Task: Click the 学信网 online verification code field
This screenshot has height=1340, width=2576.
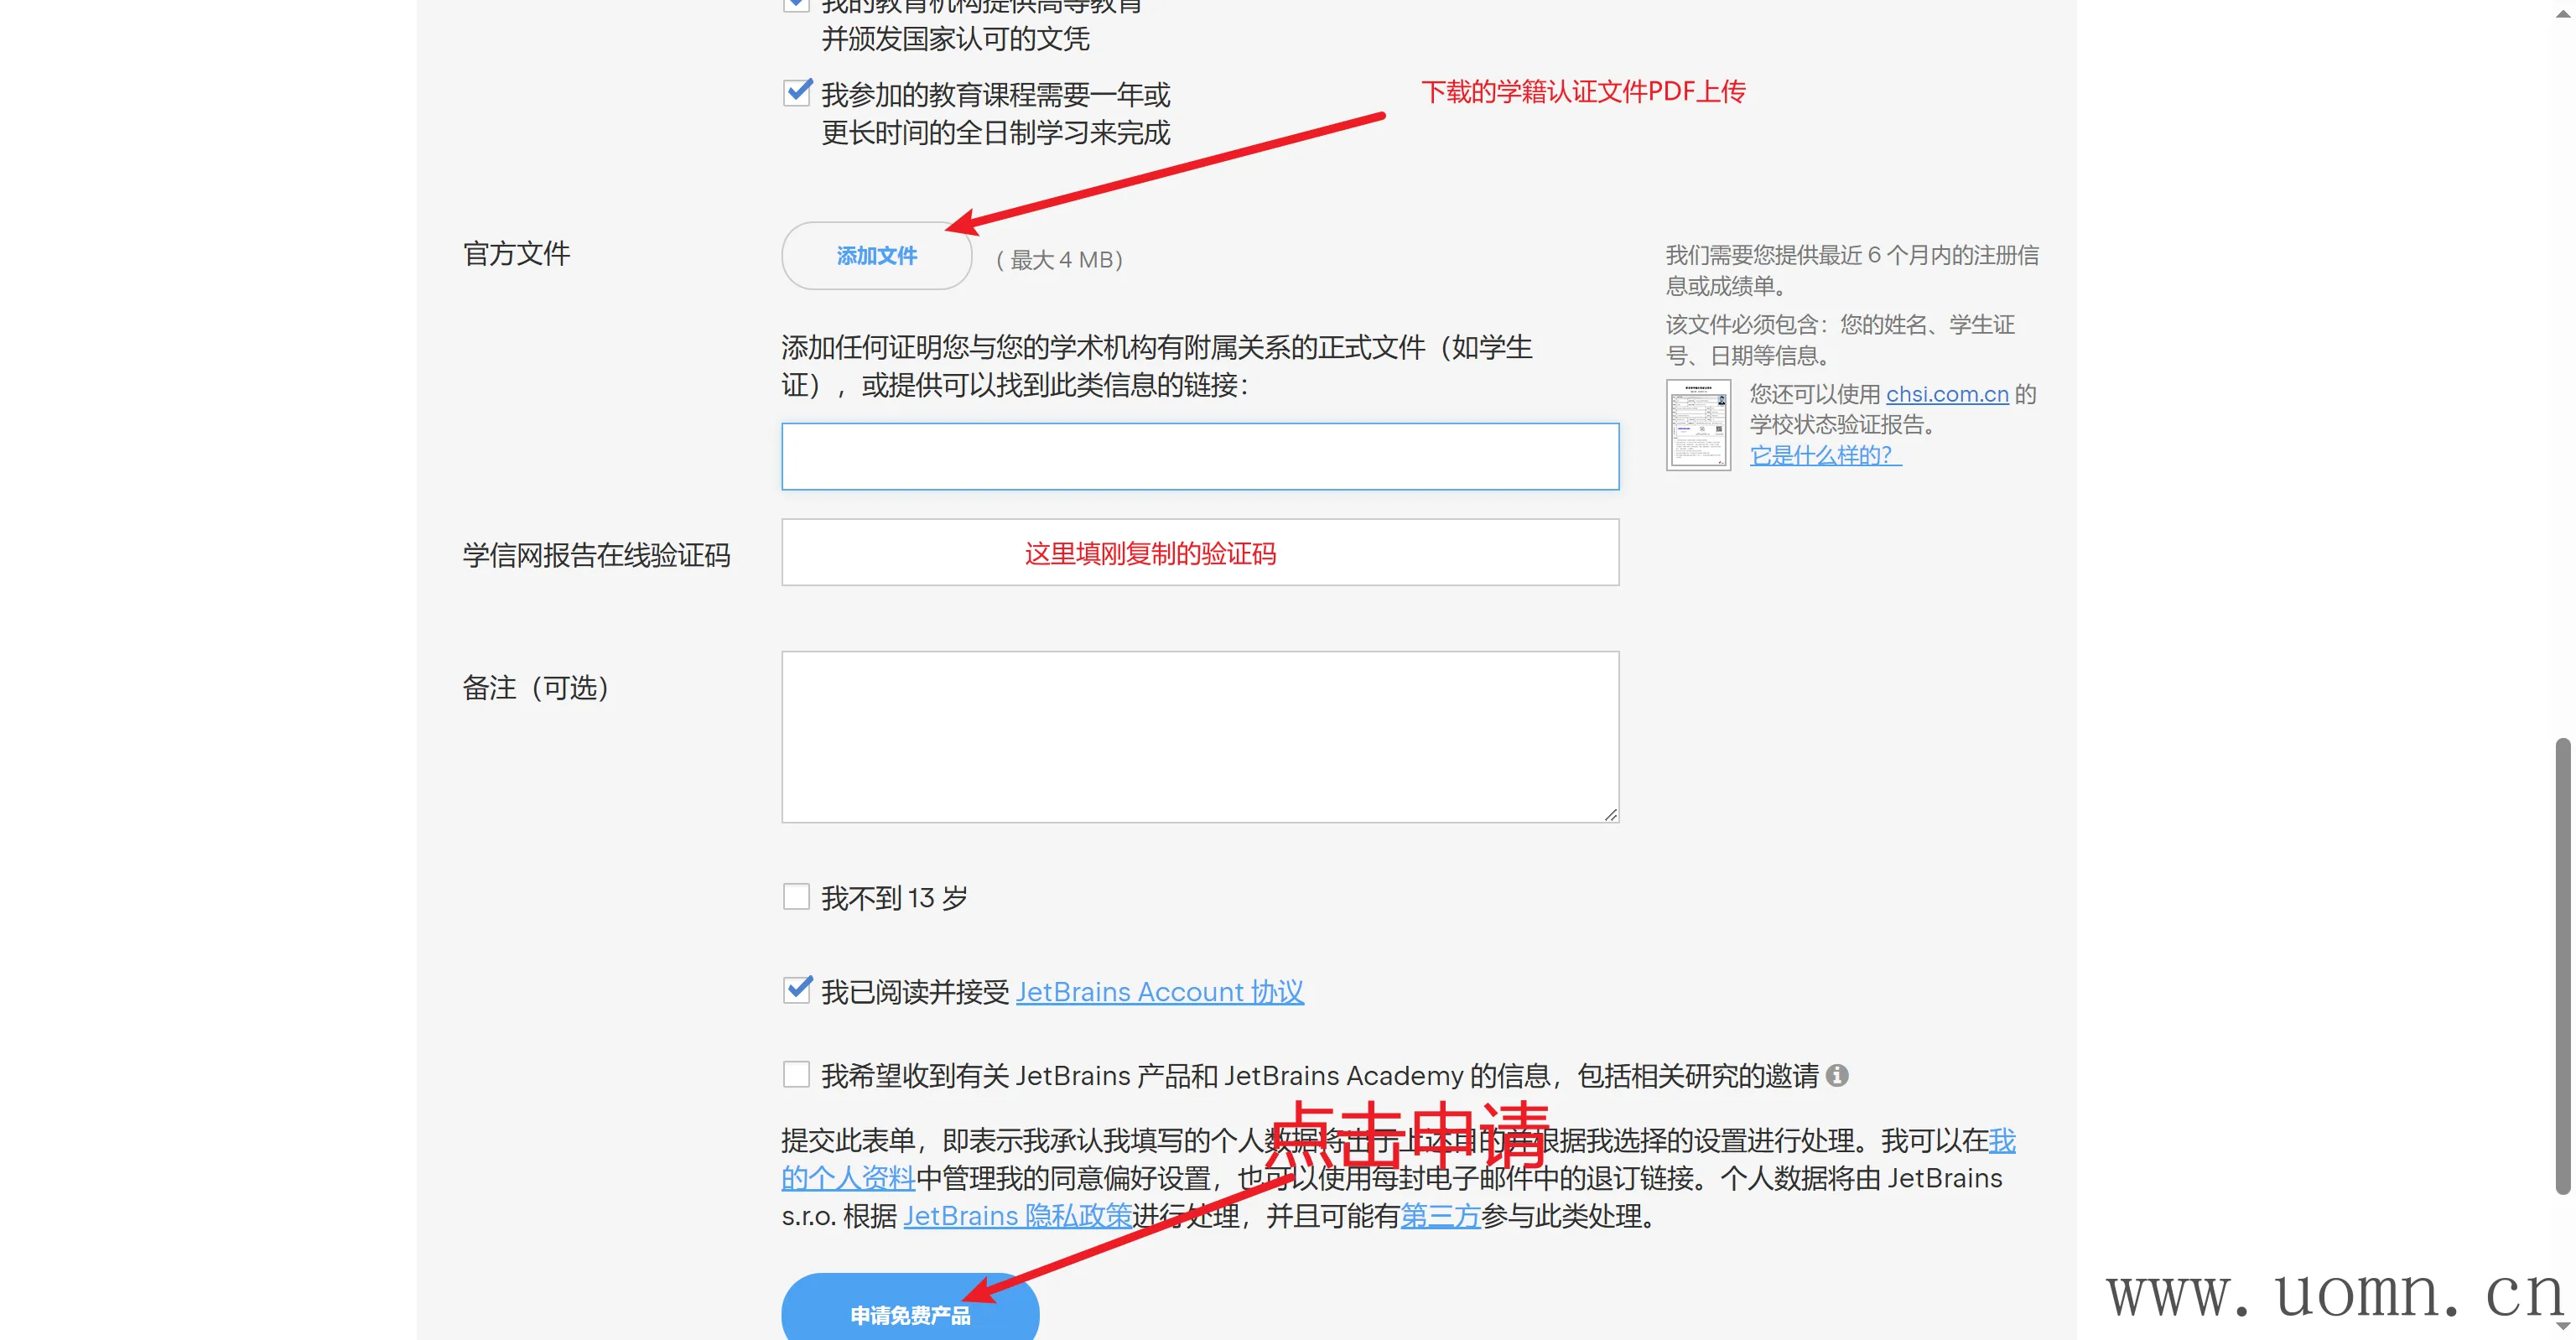Action: coord(1199,552)
